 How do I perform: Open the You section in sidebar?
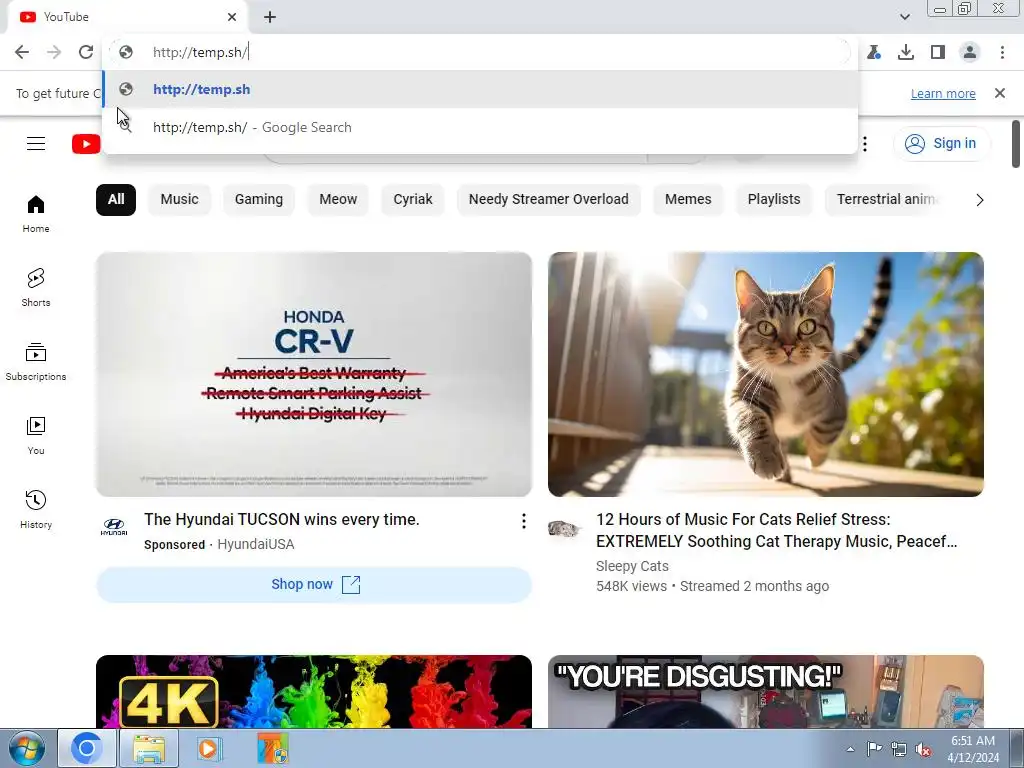tap(36, 436)
